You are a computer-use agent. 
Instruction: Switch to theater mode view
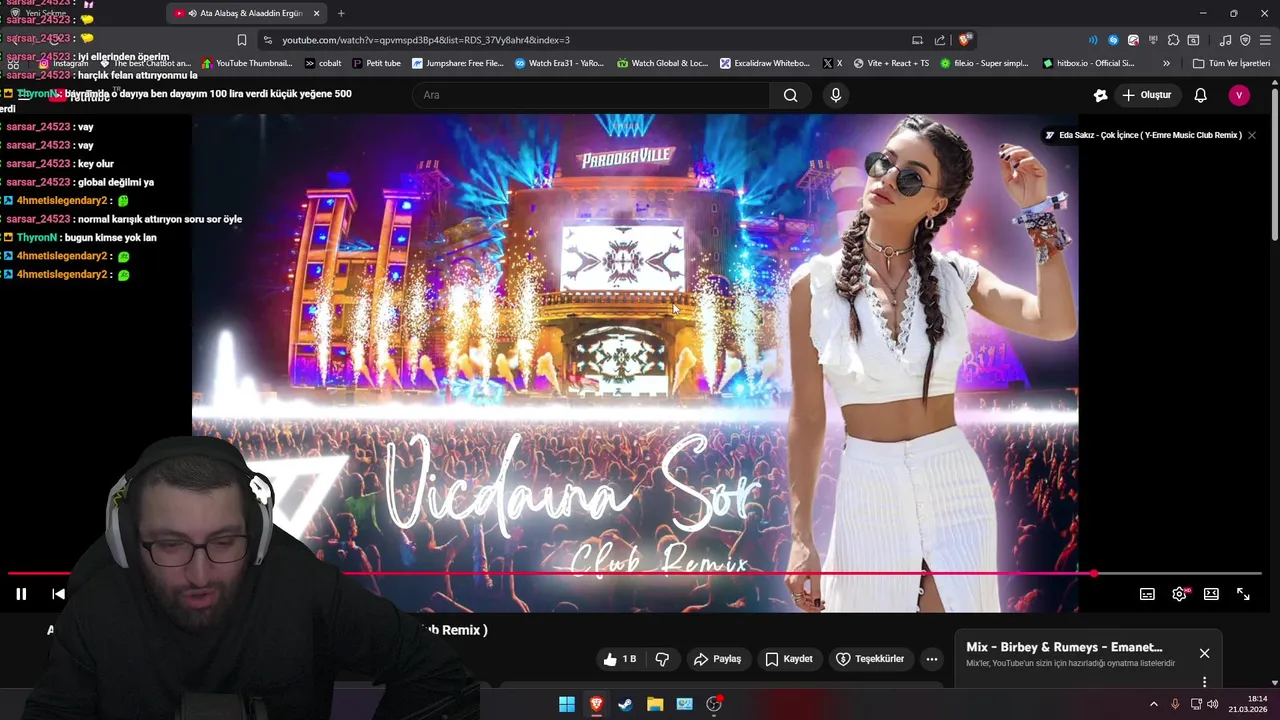[1211, 594]
